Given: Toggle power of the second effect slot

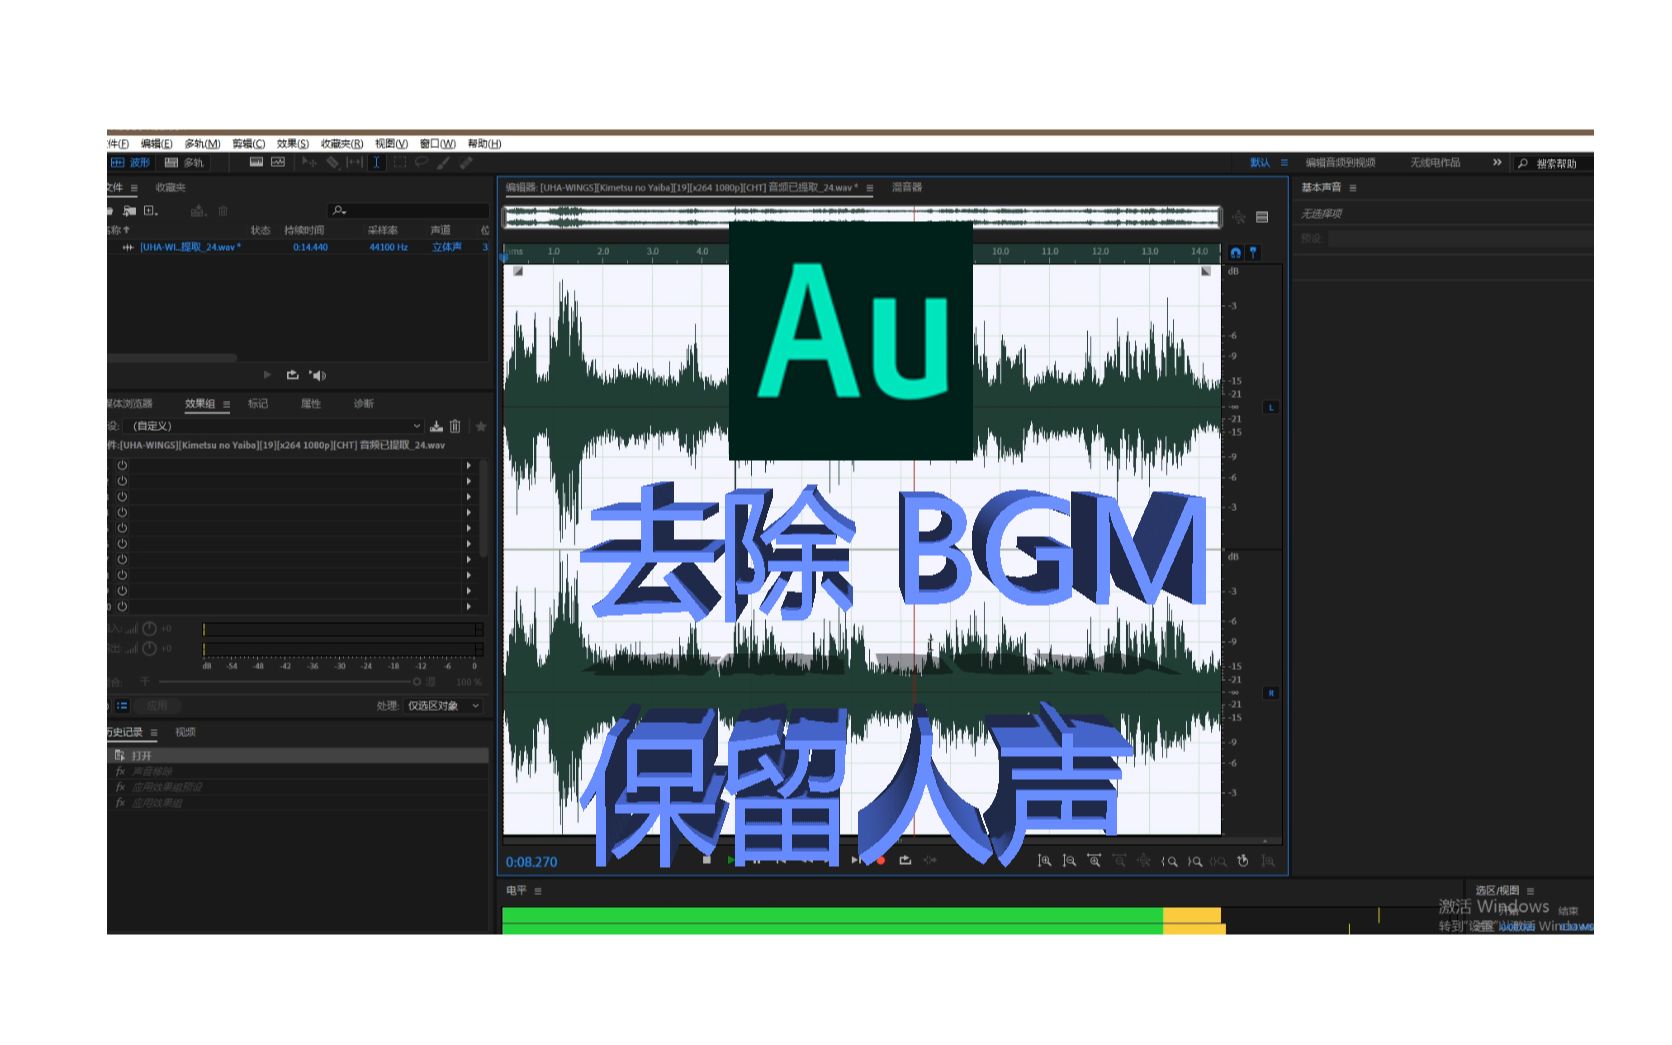Looking at the screenshot, I should 122,481.
